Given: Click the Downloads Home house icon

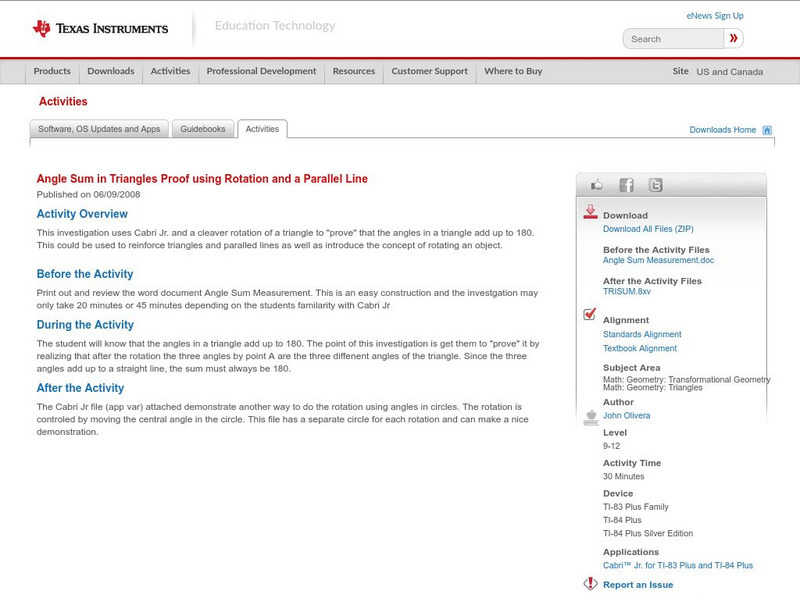Looking at the screenshot, I should [x=767, y=130].
